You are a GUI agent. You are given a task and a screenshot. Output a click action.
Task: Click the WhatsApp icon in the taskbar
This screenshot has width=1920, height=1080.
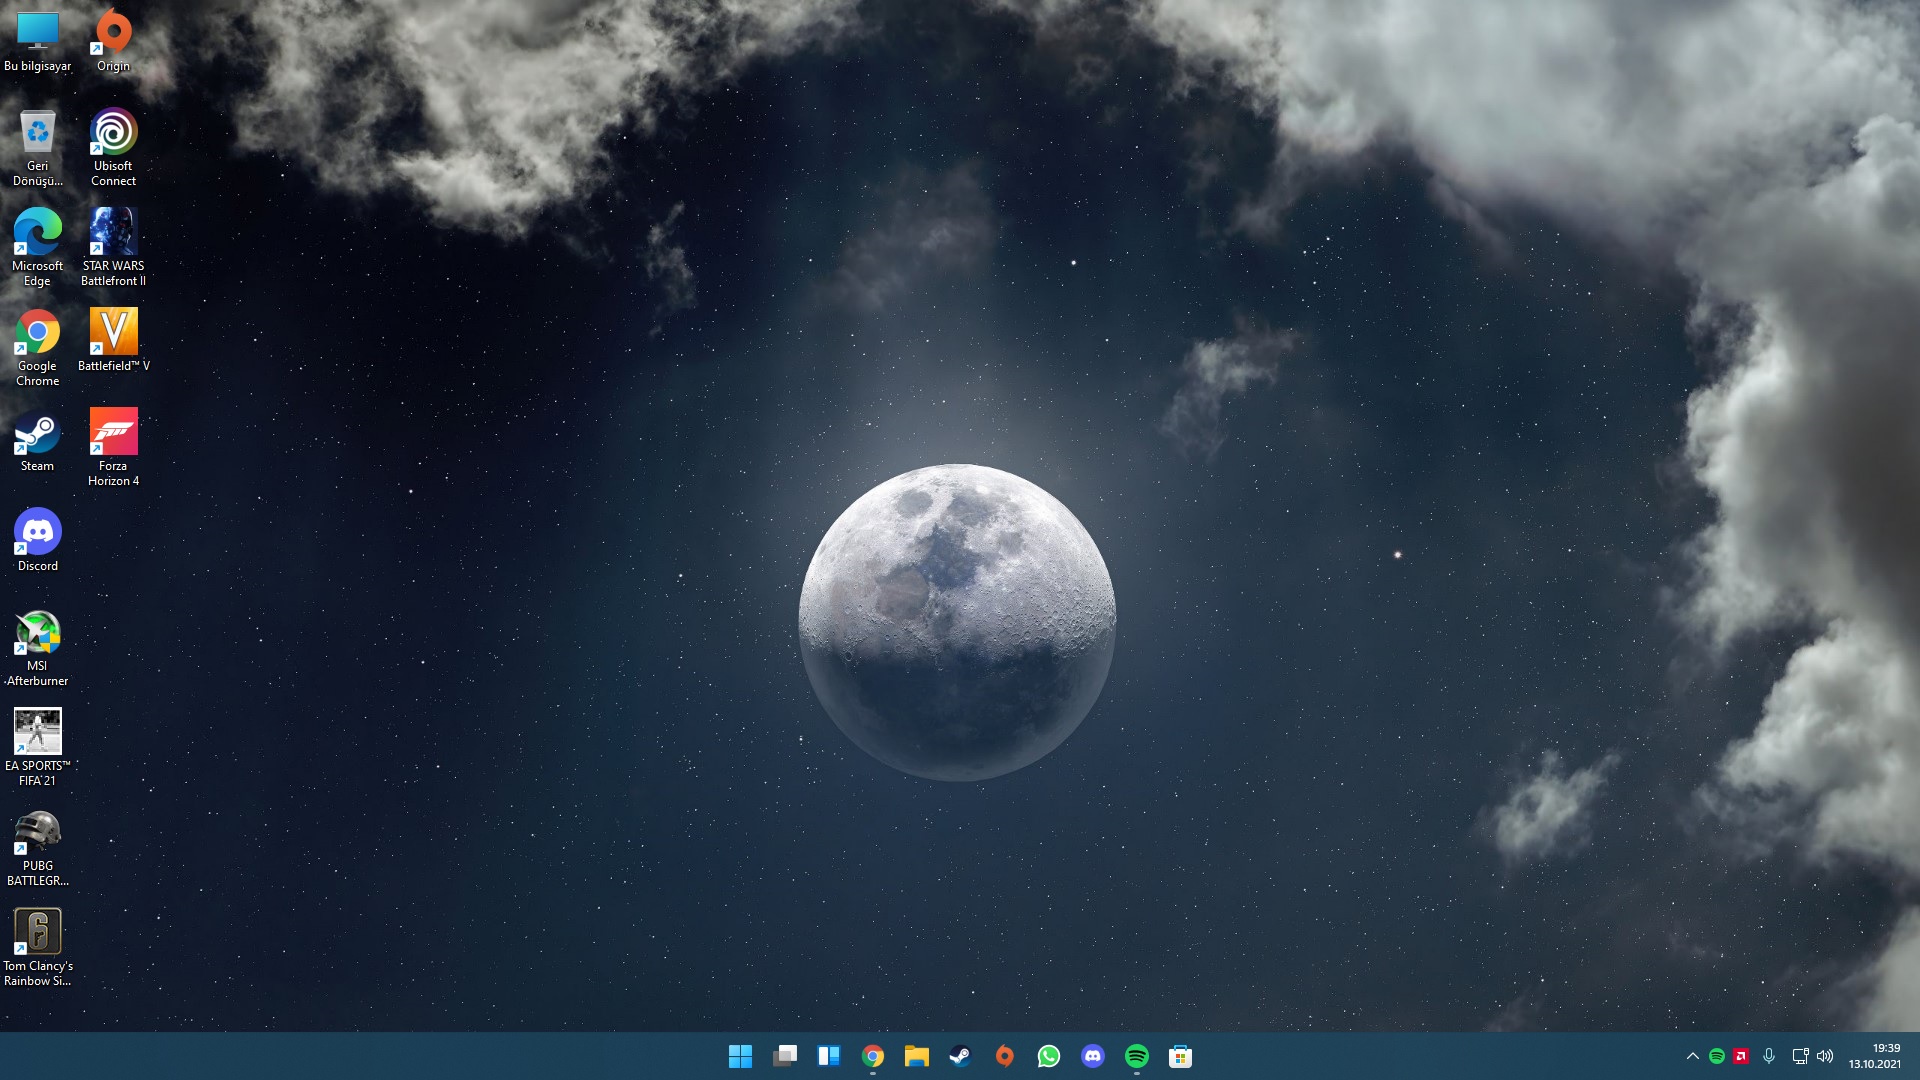(x=1049, y=1056)
